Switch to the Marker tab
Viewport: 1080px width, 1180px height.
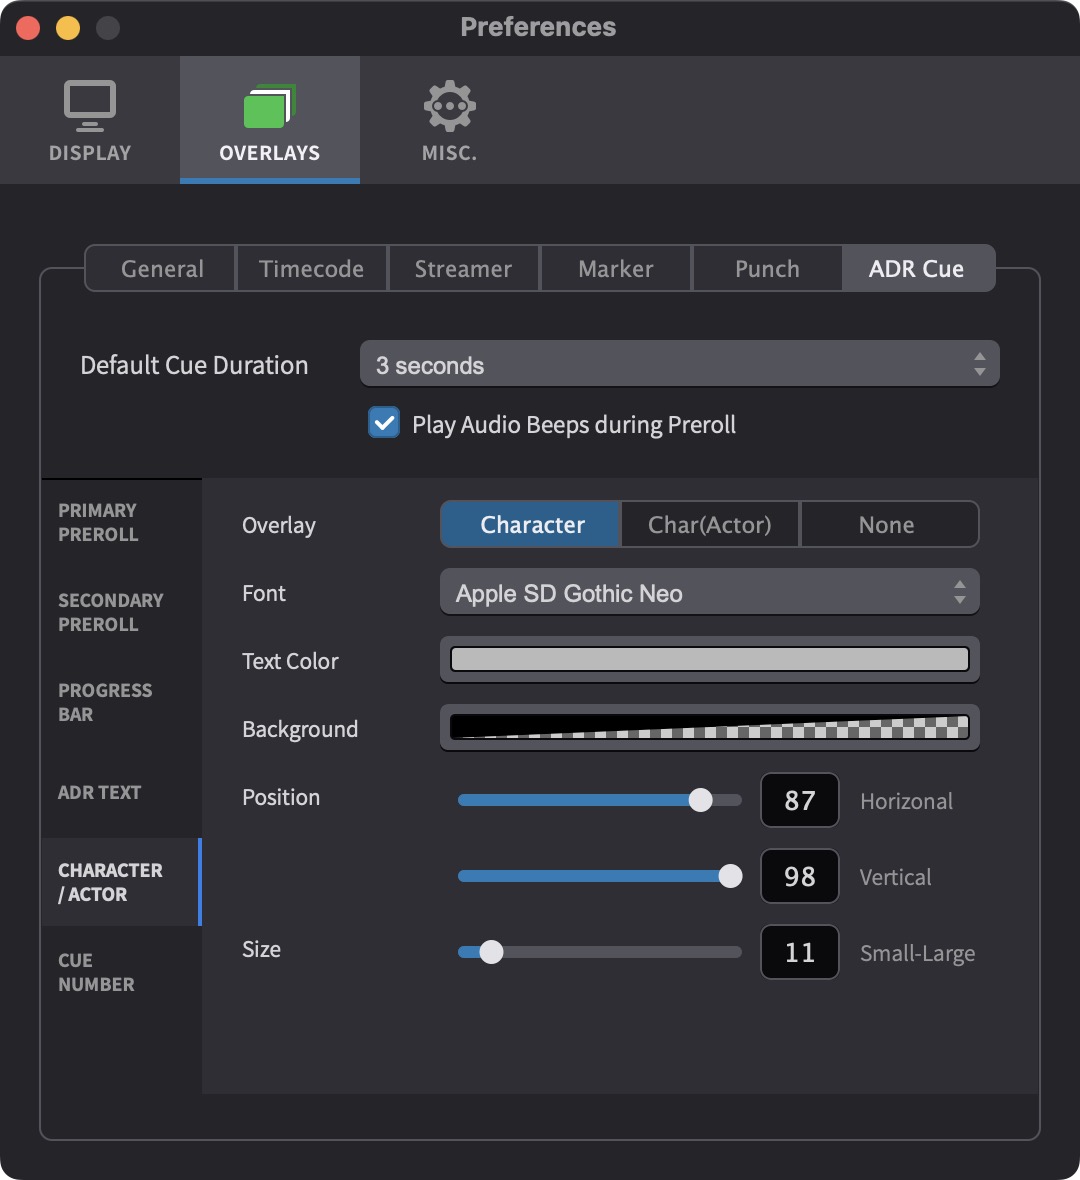[616, 269]
